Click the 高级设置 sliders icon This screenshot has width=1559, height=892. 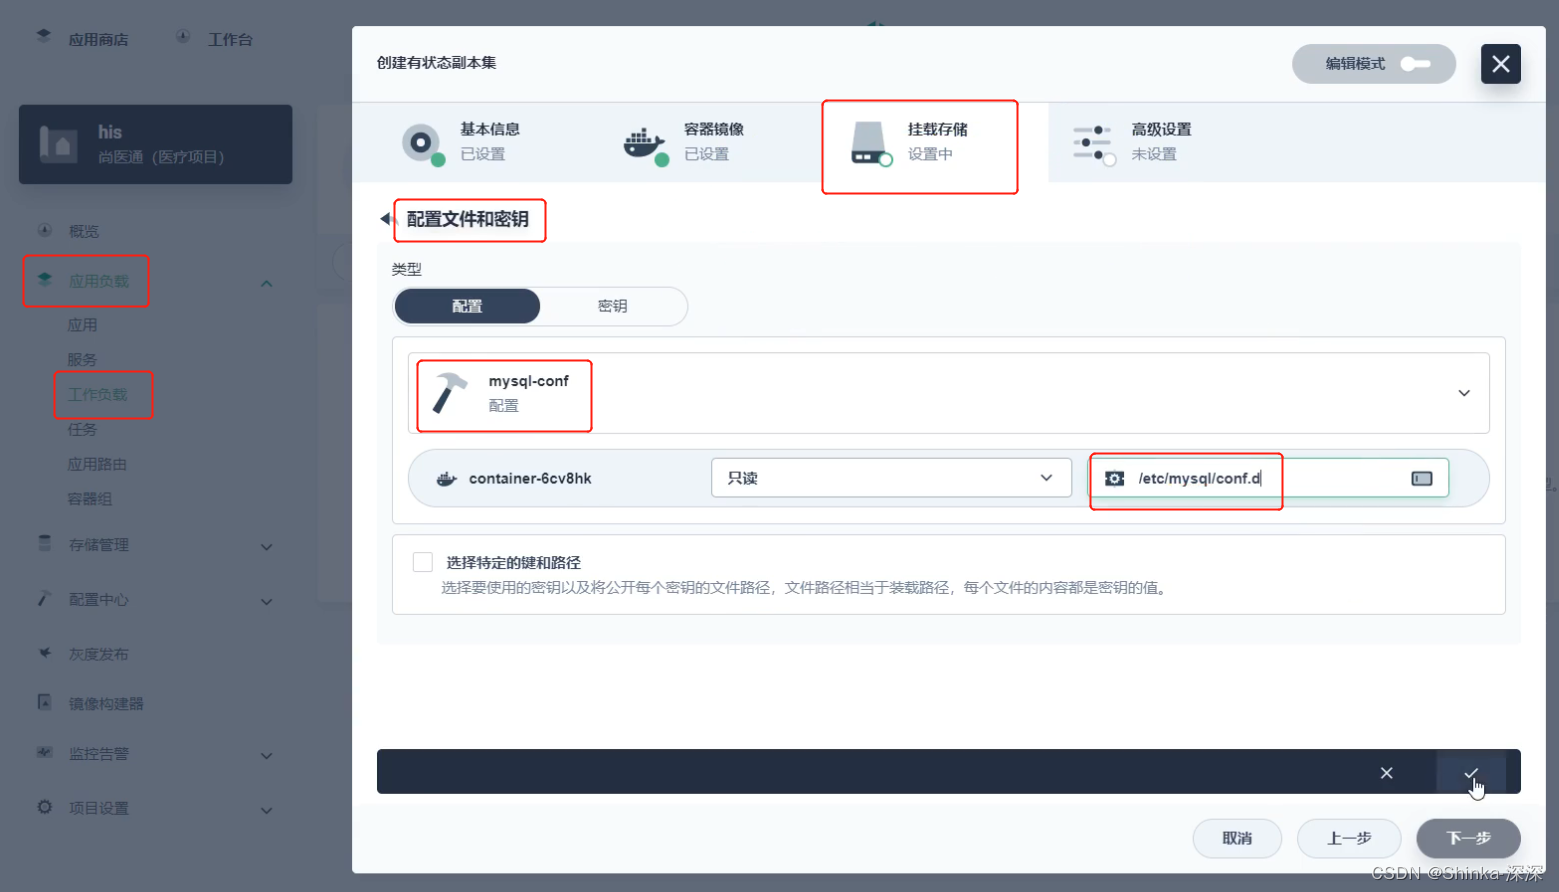point(1093,143)
